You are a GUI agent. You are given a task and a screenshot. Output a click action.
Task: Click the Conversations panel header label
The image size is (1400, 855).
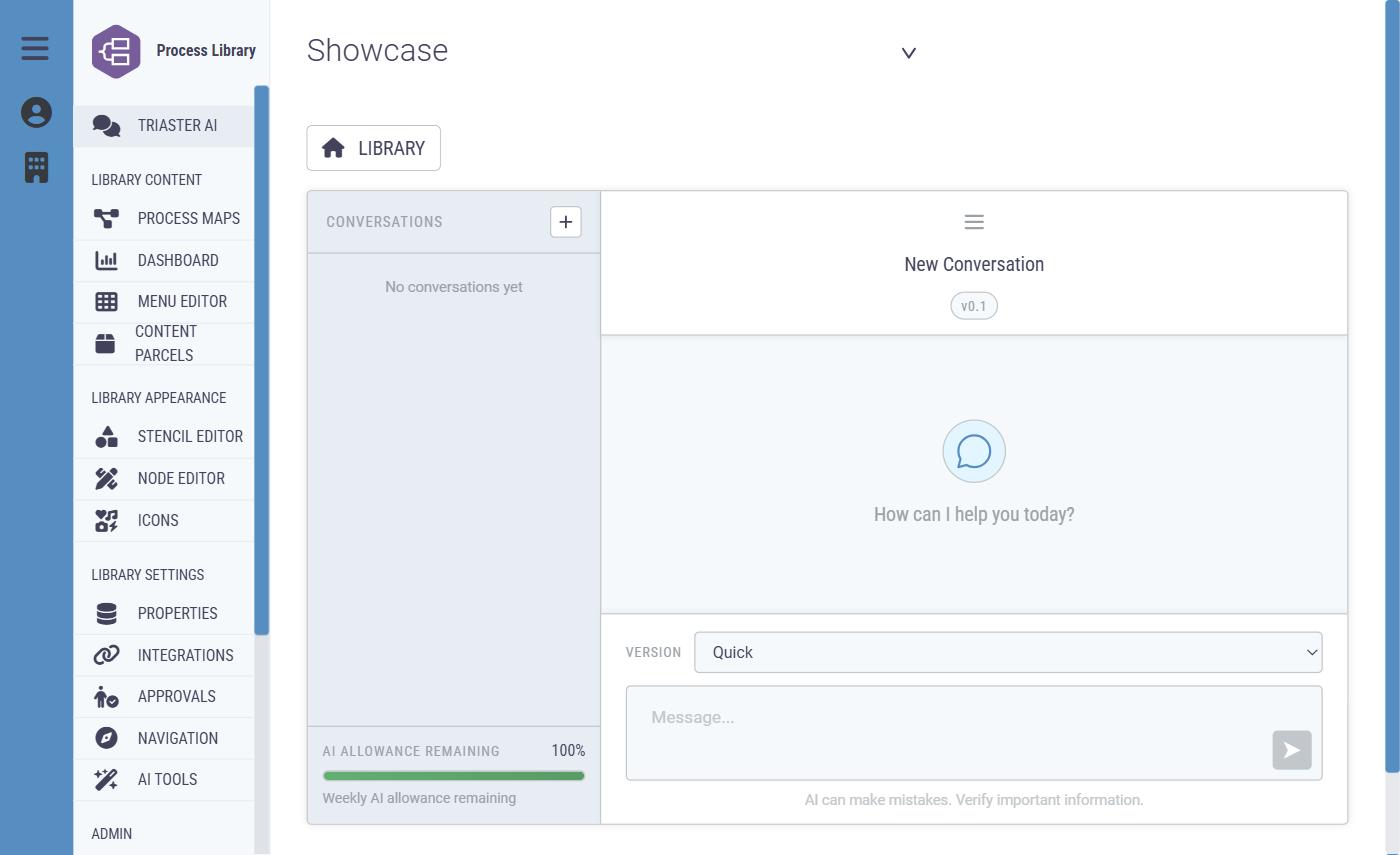384,222
